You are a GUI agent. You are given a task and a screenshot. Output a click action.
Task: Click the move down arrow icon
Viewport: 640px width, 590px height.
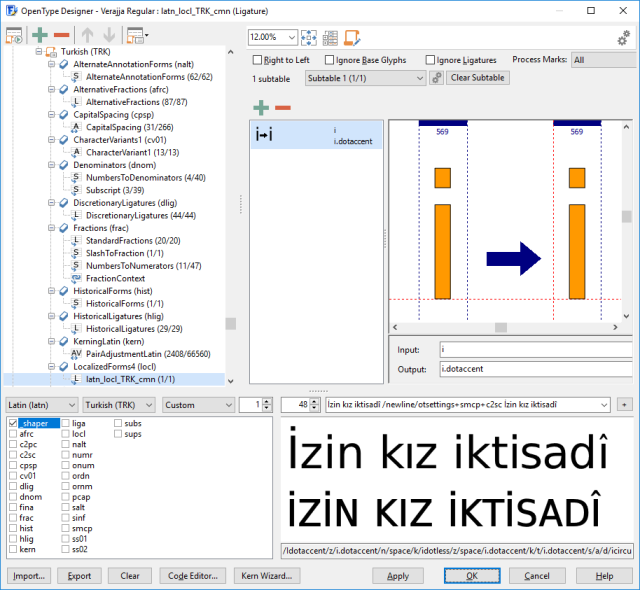107,37
